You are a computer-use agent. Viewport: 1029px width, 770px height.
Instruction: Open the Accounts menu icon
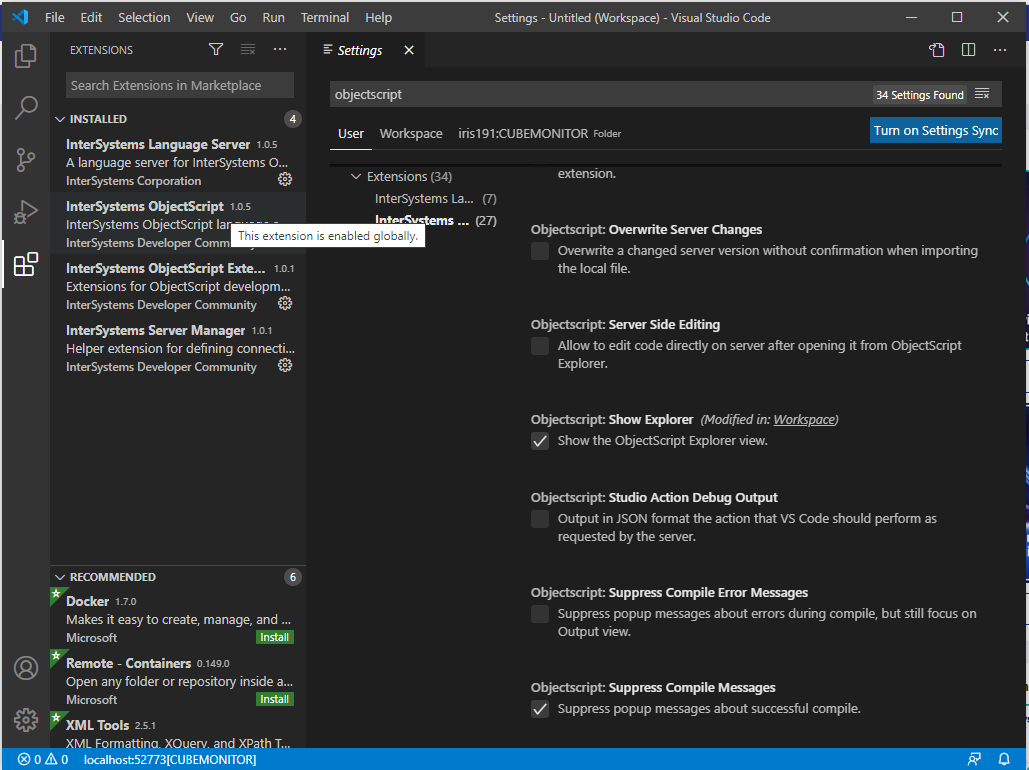pyautogui.click(x=26, y=668)
